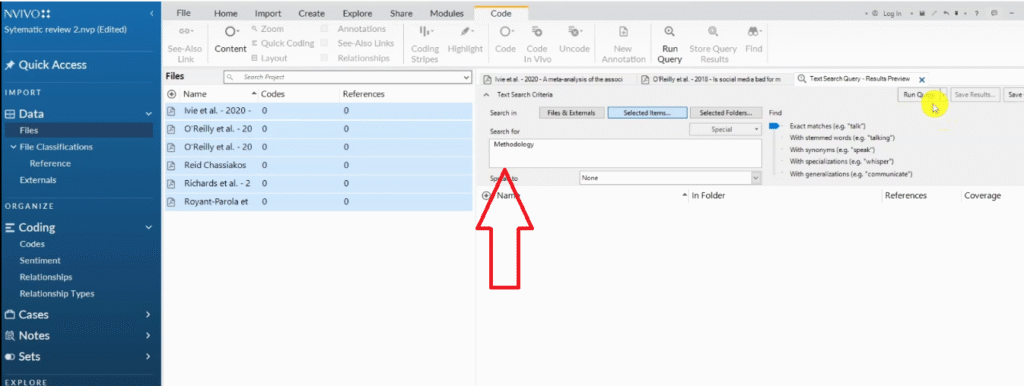
Task: Click Store Query Results in ribbon
Action: [x=713, y=44]
